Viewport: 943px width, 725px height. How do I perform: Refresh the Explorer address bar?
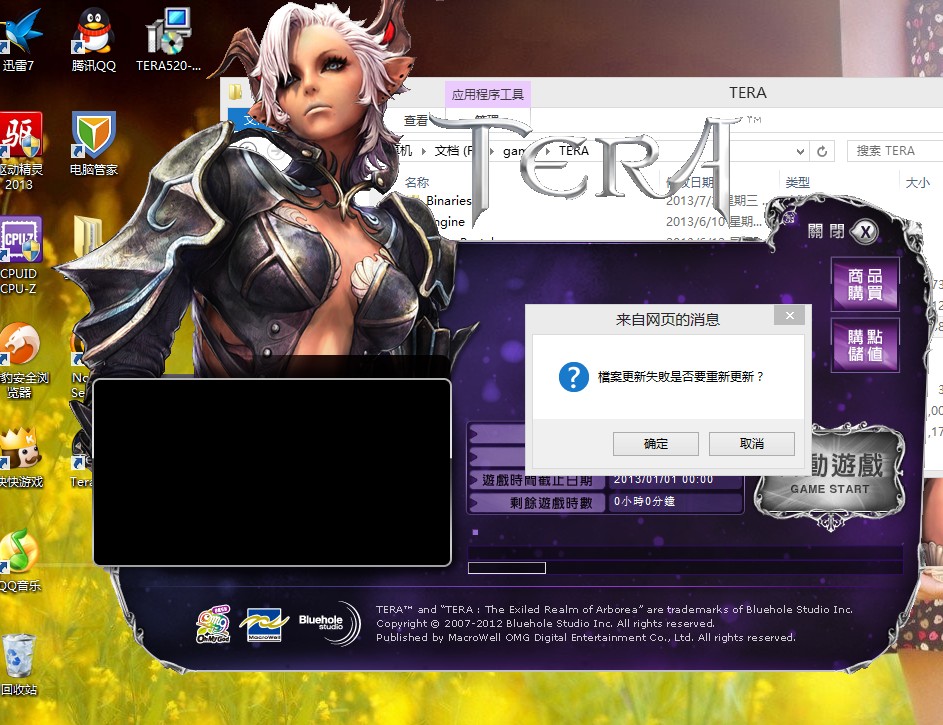pos(822,151)
